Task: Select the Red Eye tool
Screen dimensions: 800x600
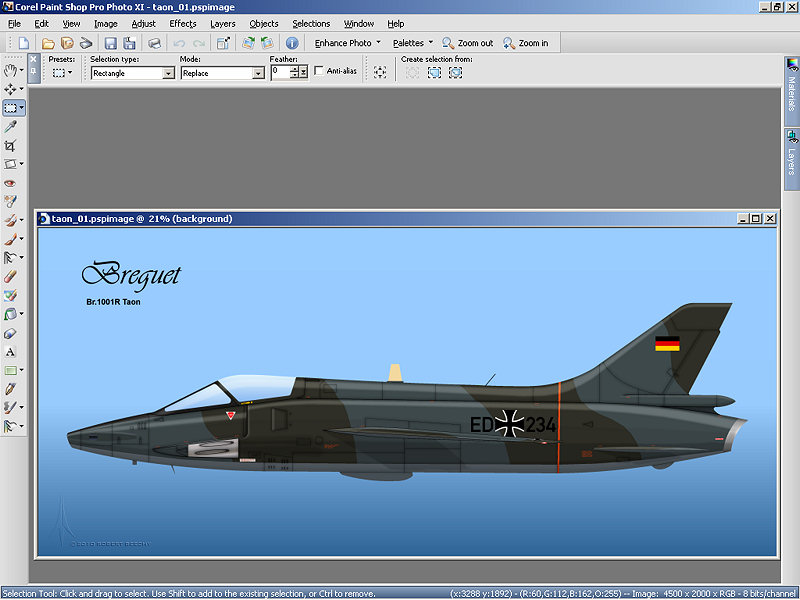Action: click(10, 183)
